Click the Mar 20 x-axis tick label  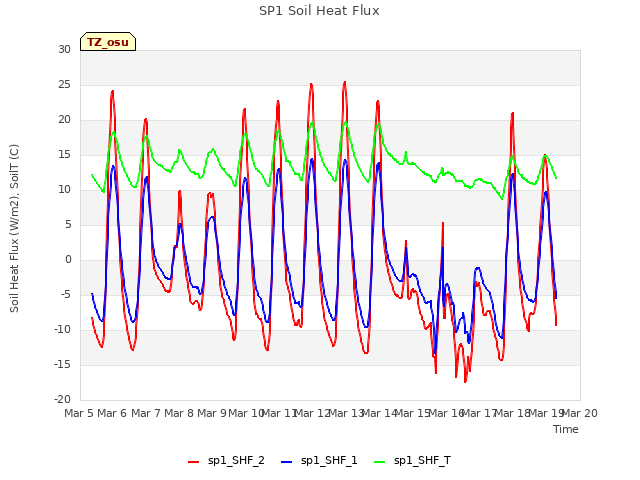pos(580,413)
